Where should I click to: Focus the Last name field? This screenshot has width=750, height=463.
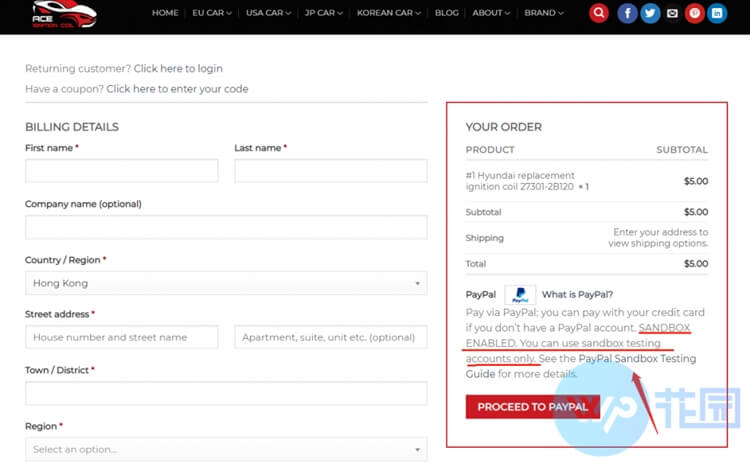(x=331, y=171)
